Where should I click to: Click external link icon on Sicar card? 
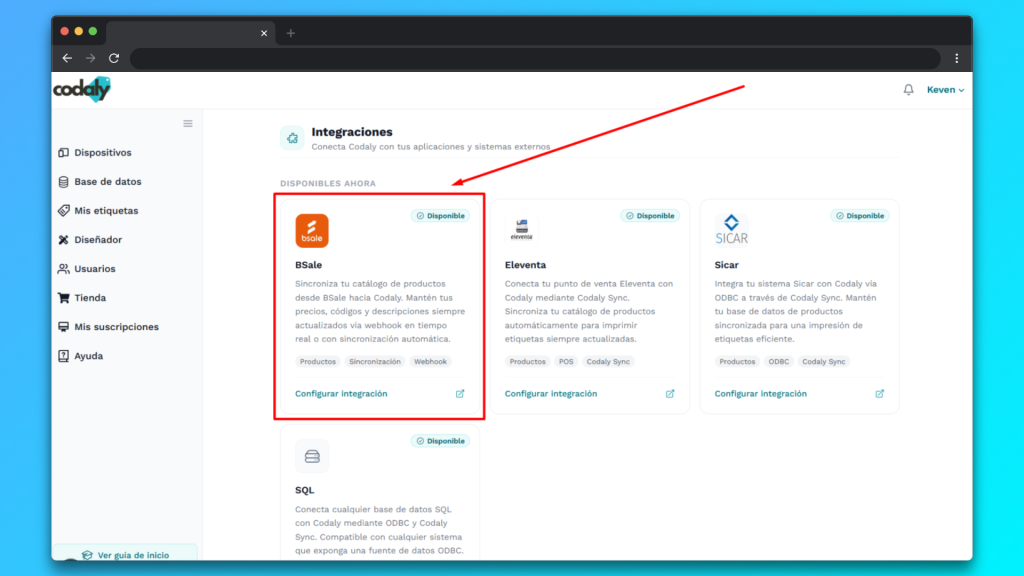[880, 394]
